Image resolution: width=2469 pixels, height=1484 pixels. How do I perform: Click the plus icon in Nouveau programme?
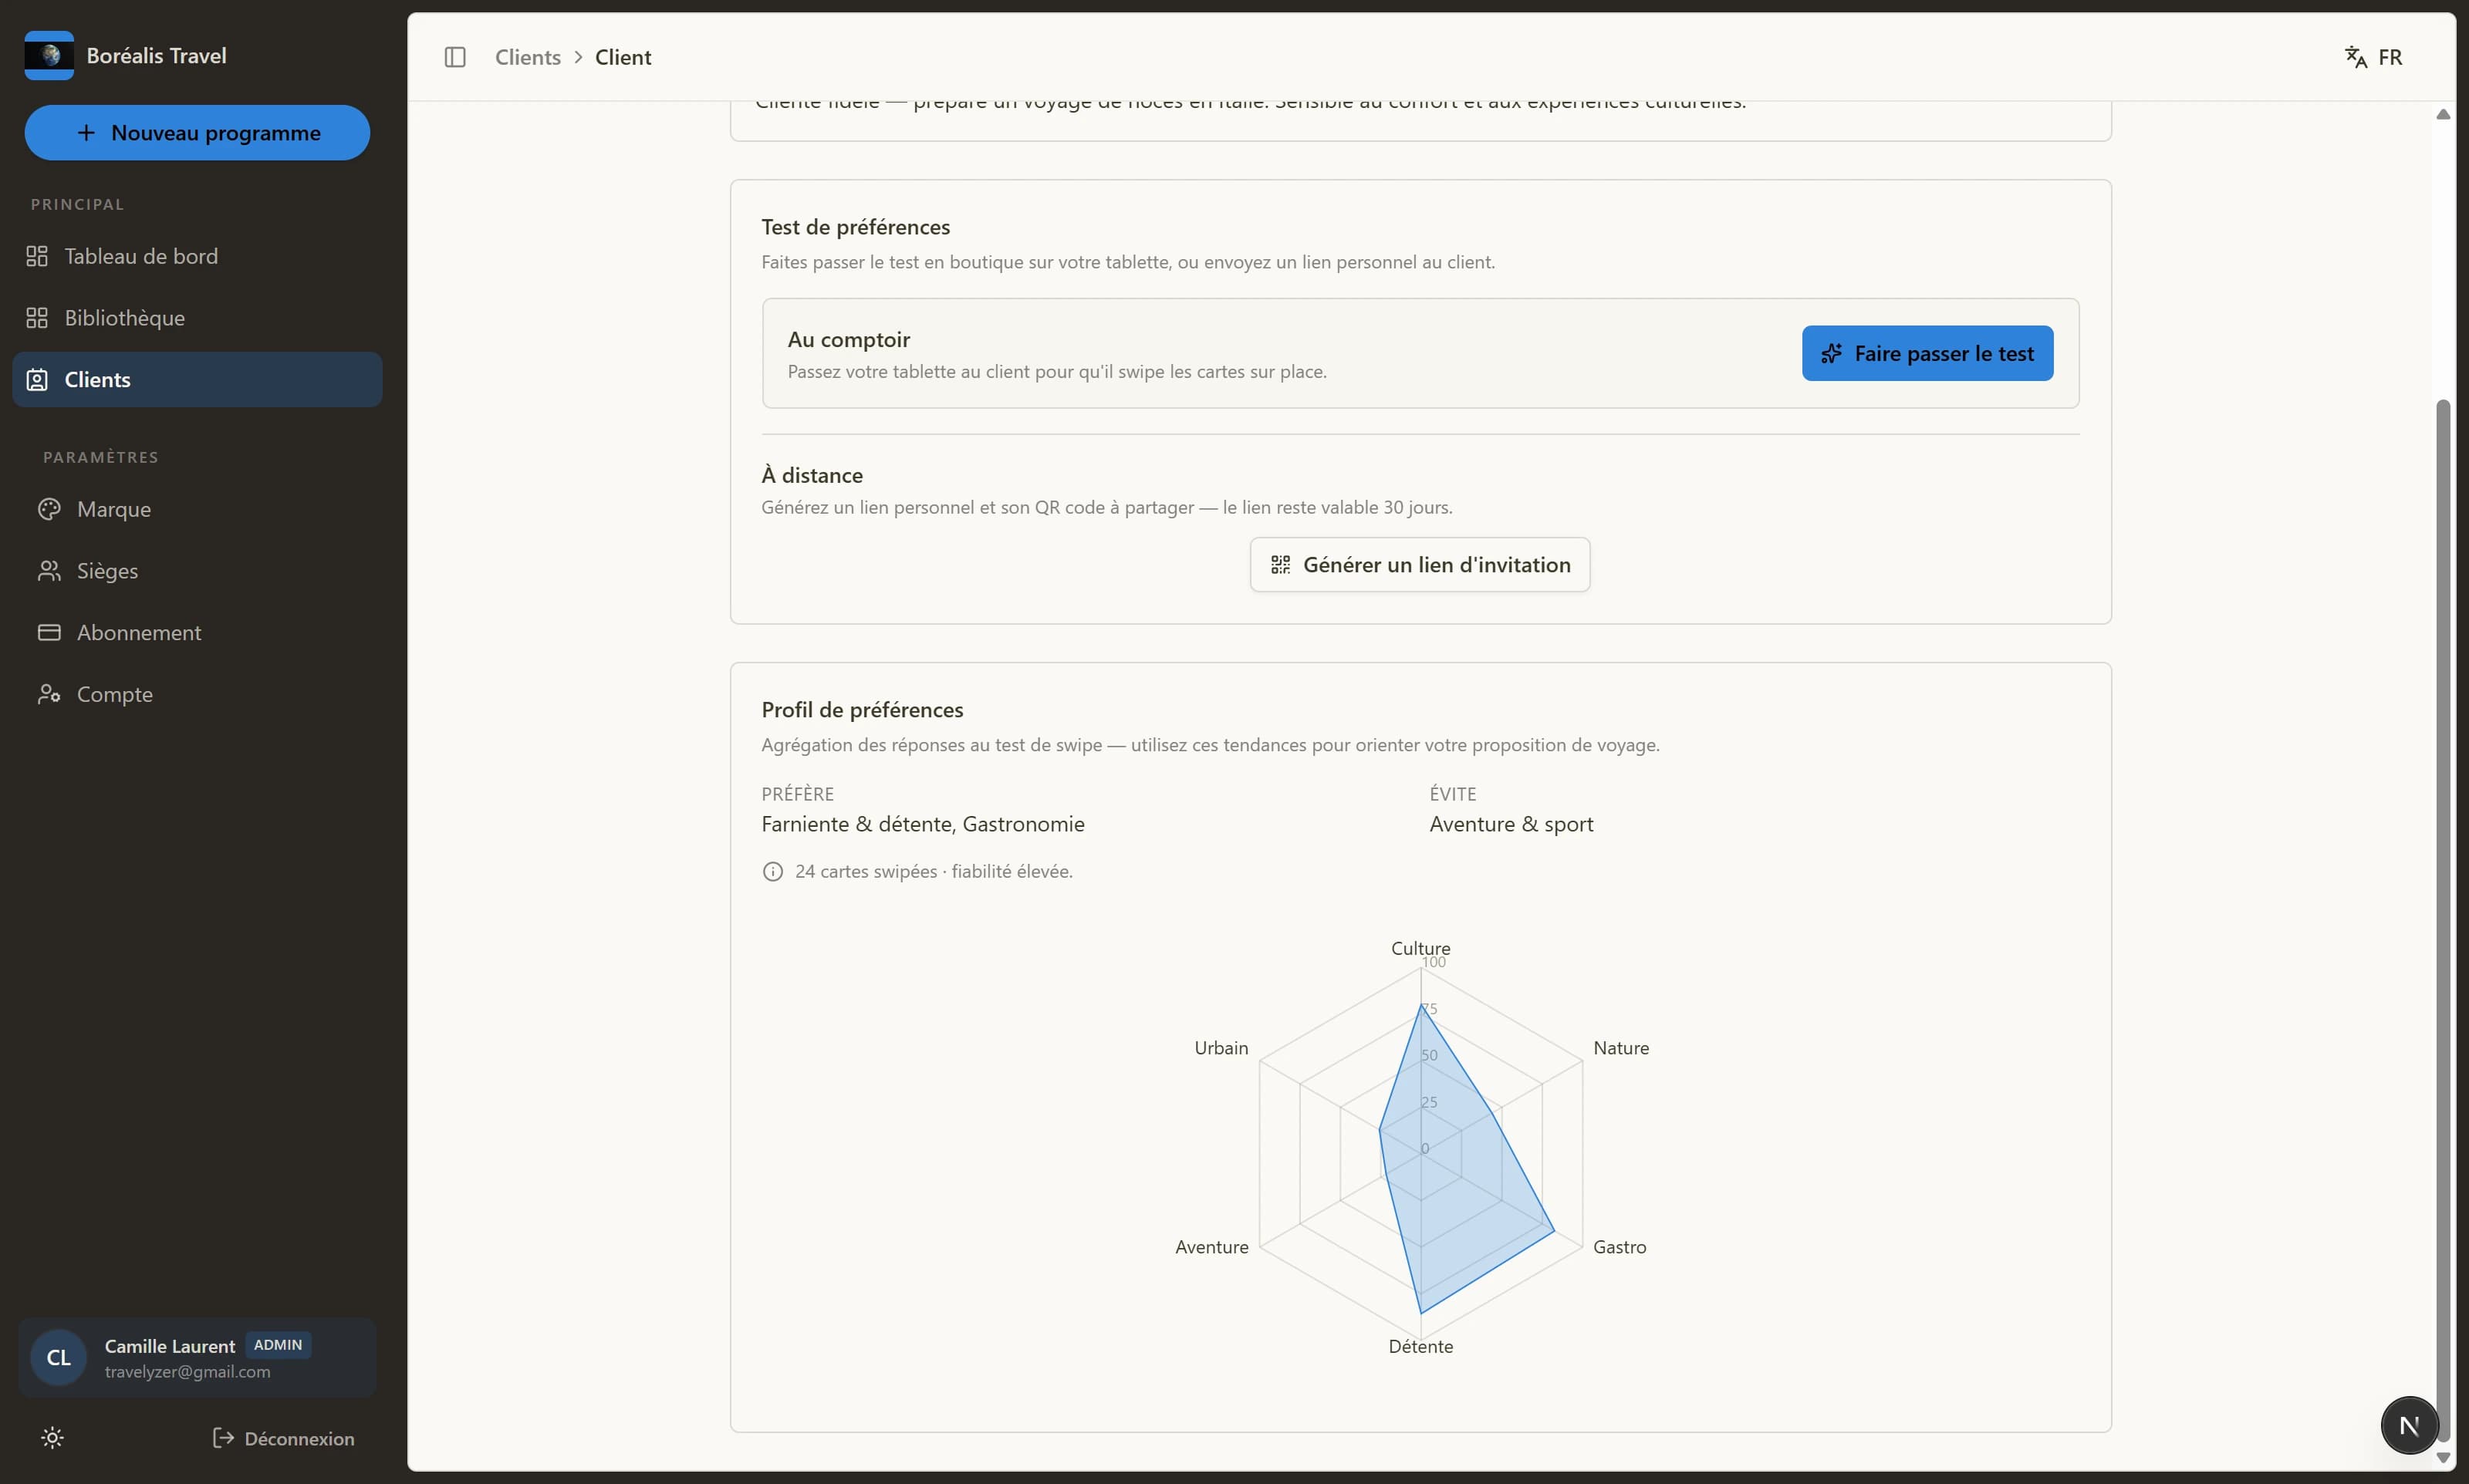(x=87, y=133)
